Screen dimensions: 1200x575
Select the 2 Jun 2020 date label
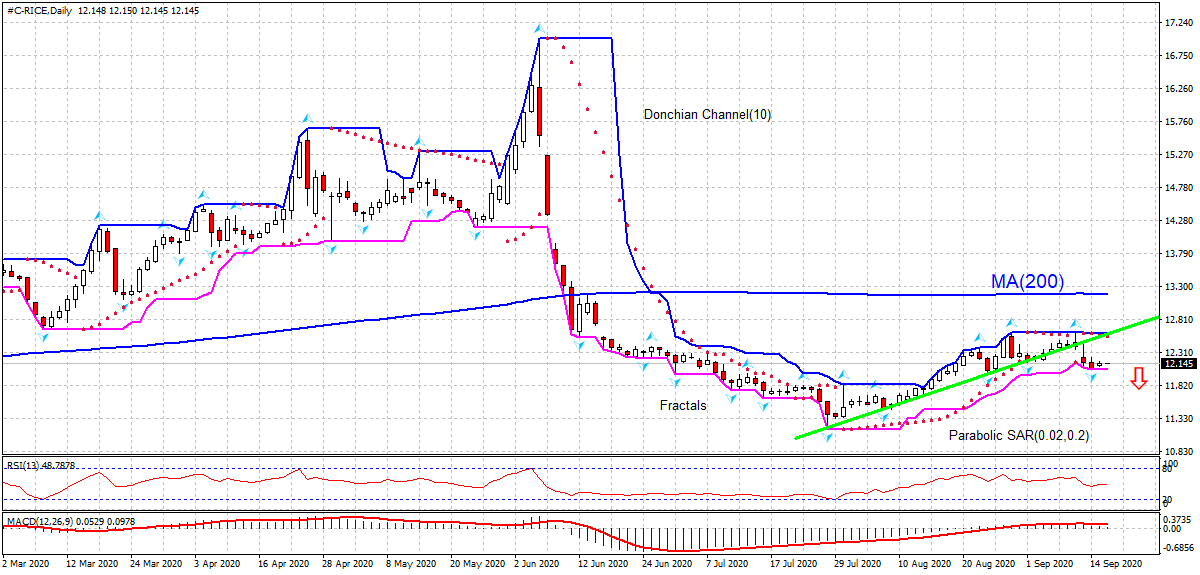click(x=538, y=565)
